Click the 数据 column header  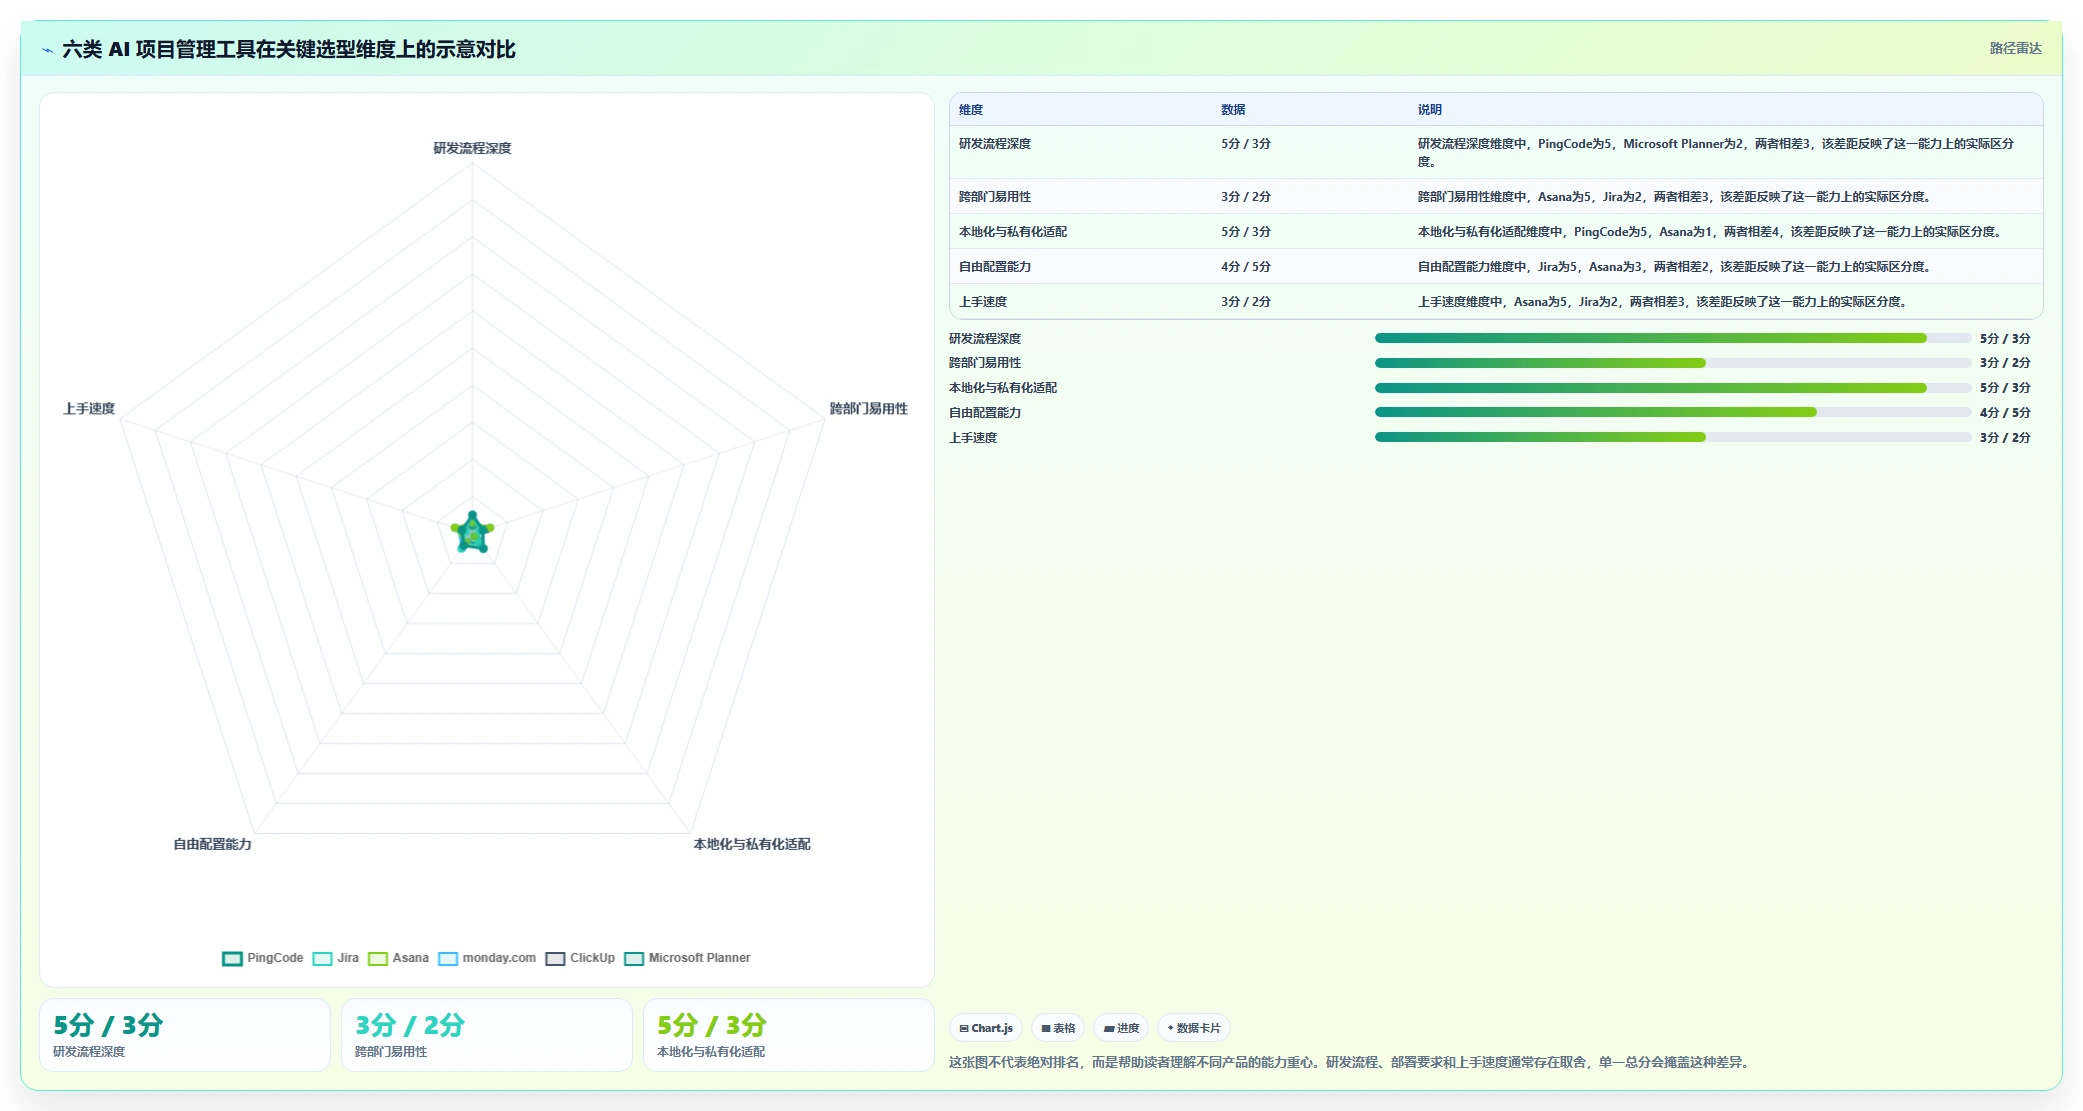click(1233, 110)
